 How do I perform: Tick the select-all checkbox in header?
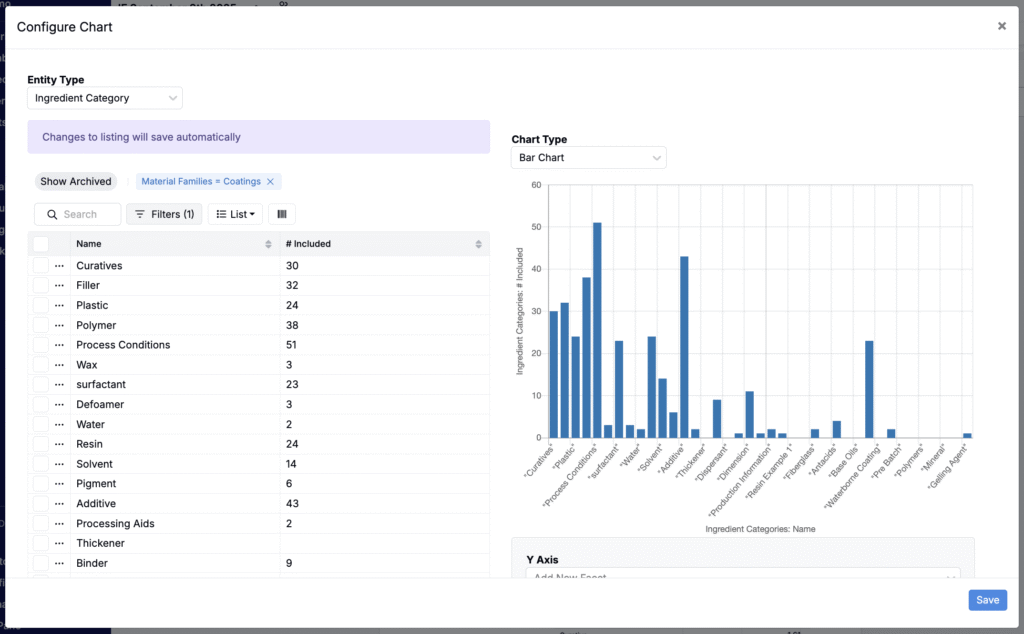click(41, 244)
